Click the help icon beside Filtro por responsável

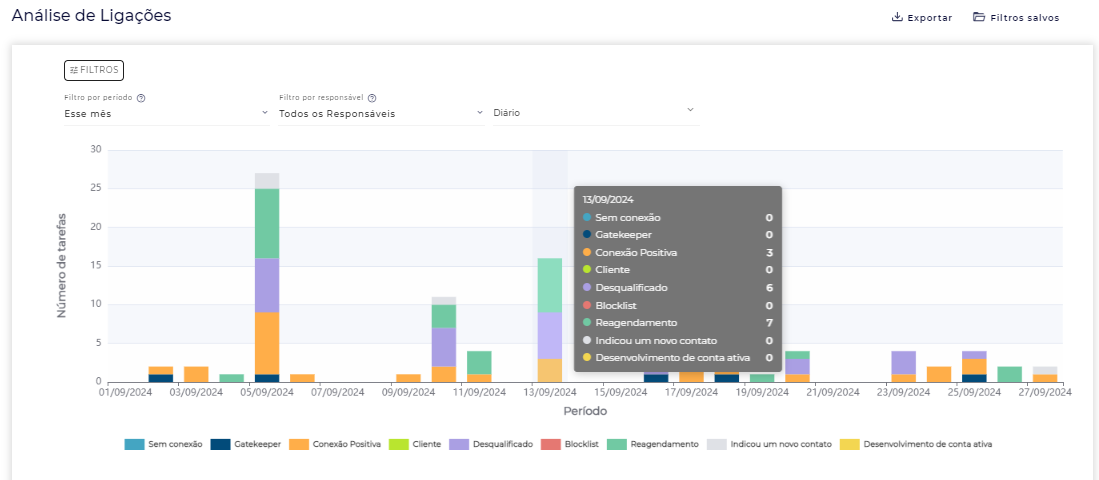click(x=372, y=98)
